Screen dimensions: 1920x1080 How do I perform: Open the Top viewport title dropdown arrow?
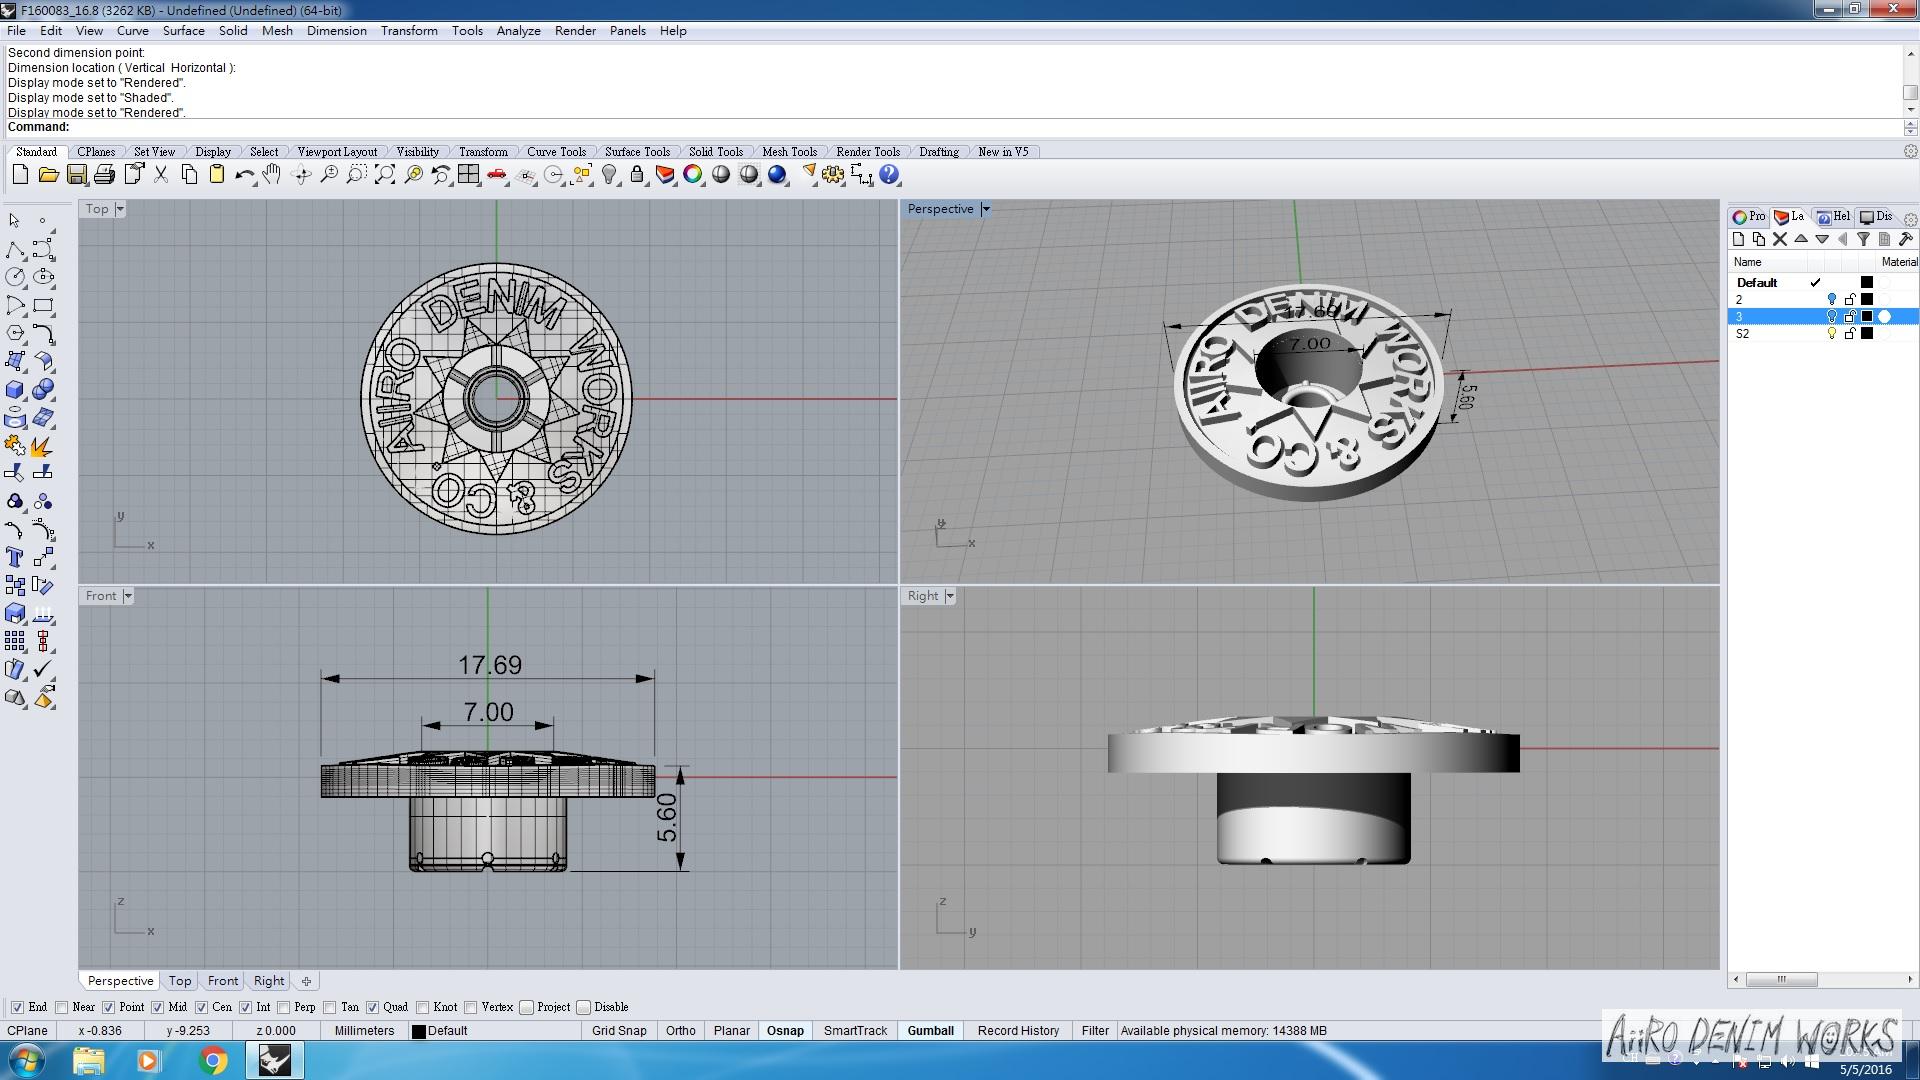coord(120,209)
